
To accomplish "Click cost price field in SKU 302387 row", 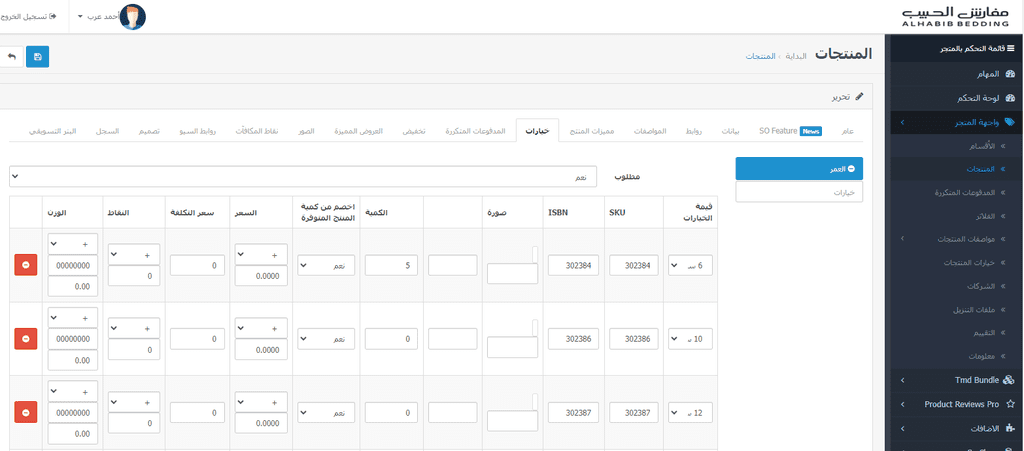I will (x=197, y=413).
